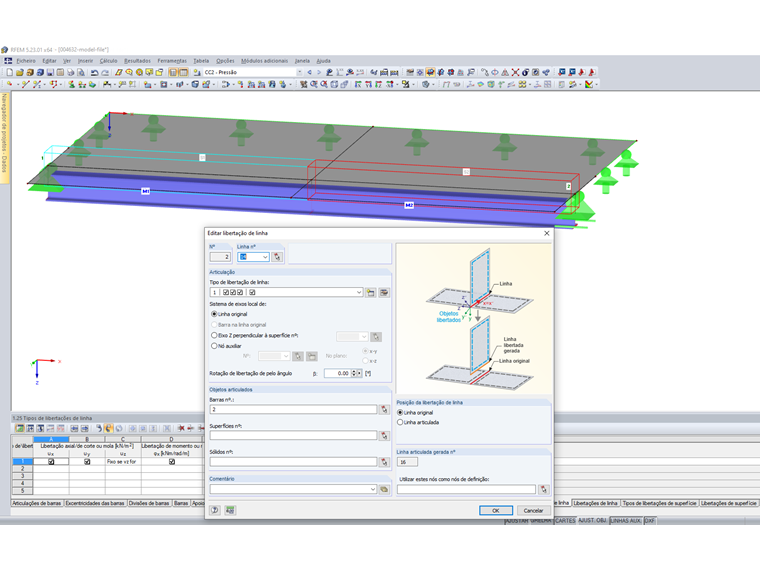
Task: Save the model with the floppy disk icon
Action: pos(50,72)
